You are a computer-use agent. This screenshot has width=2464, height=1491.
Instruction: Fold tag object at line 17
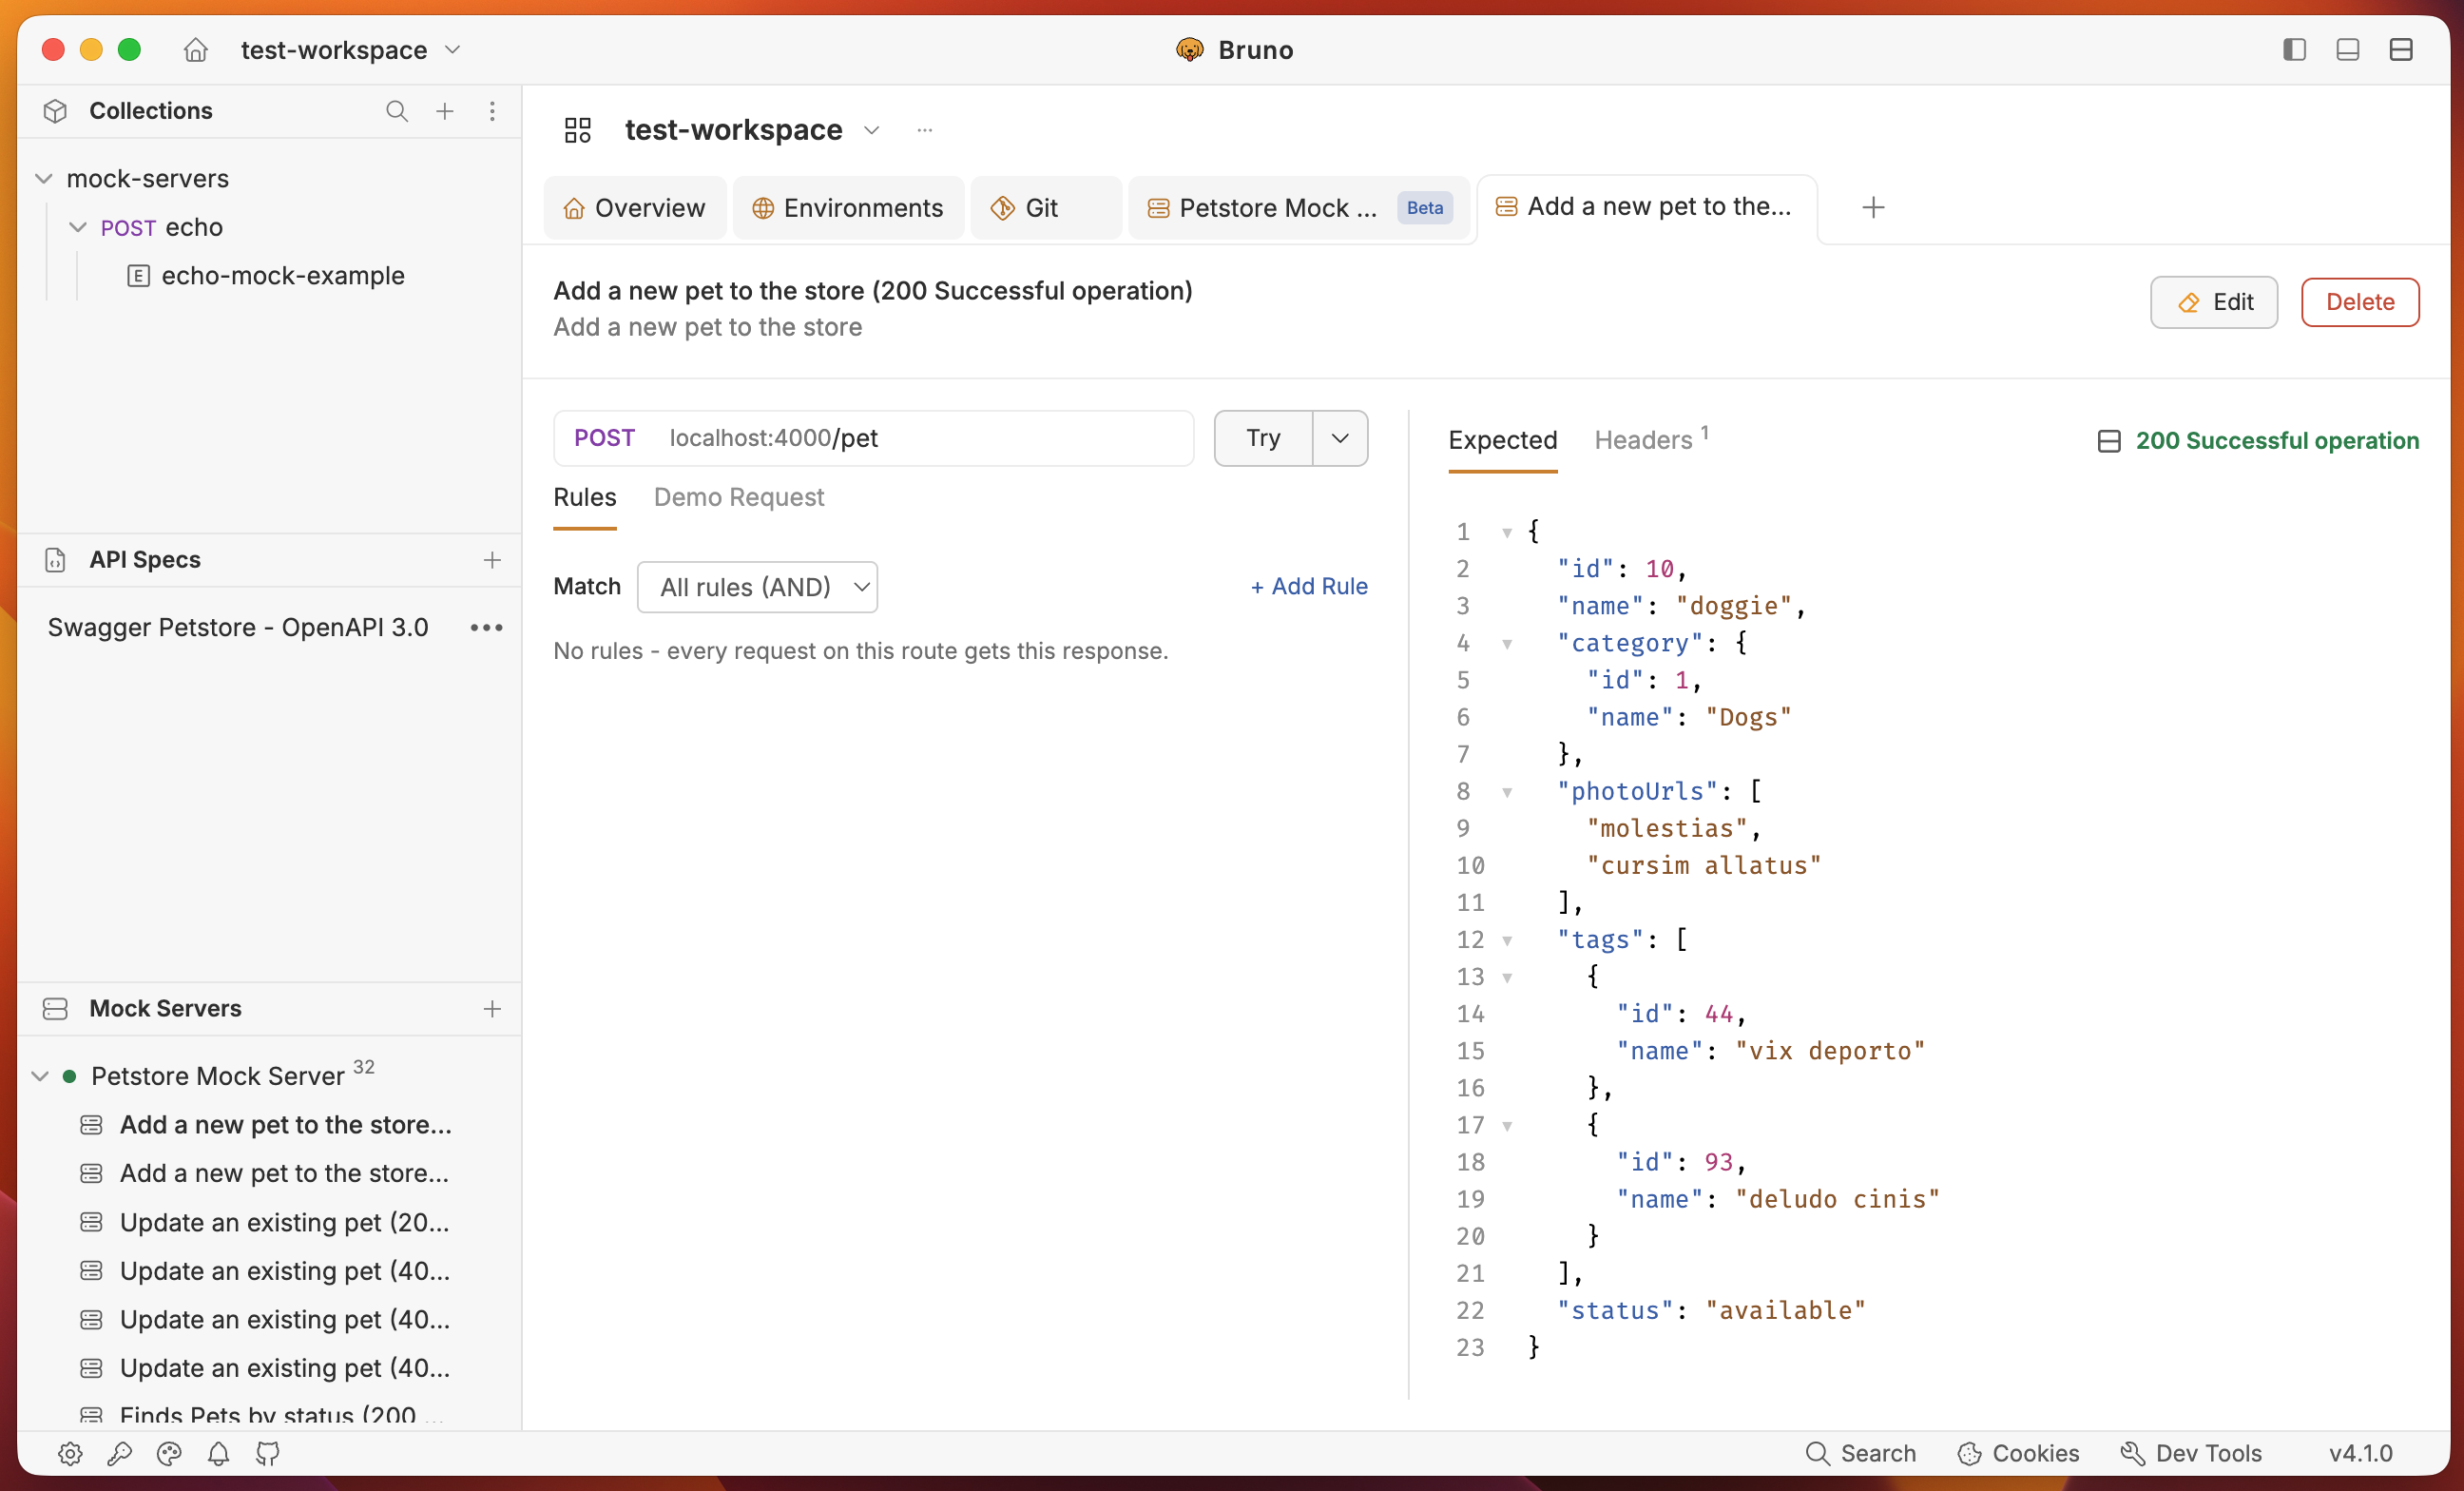click(x=1507, y=1127)
